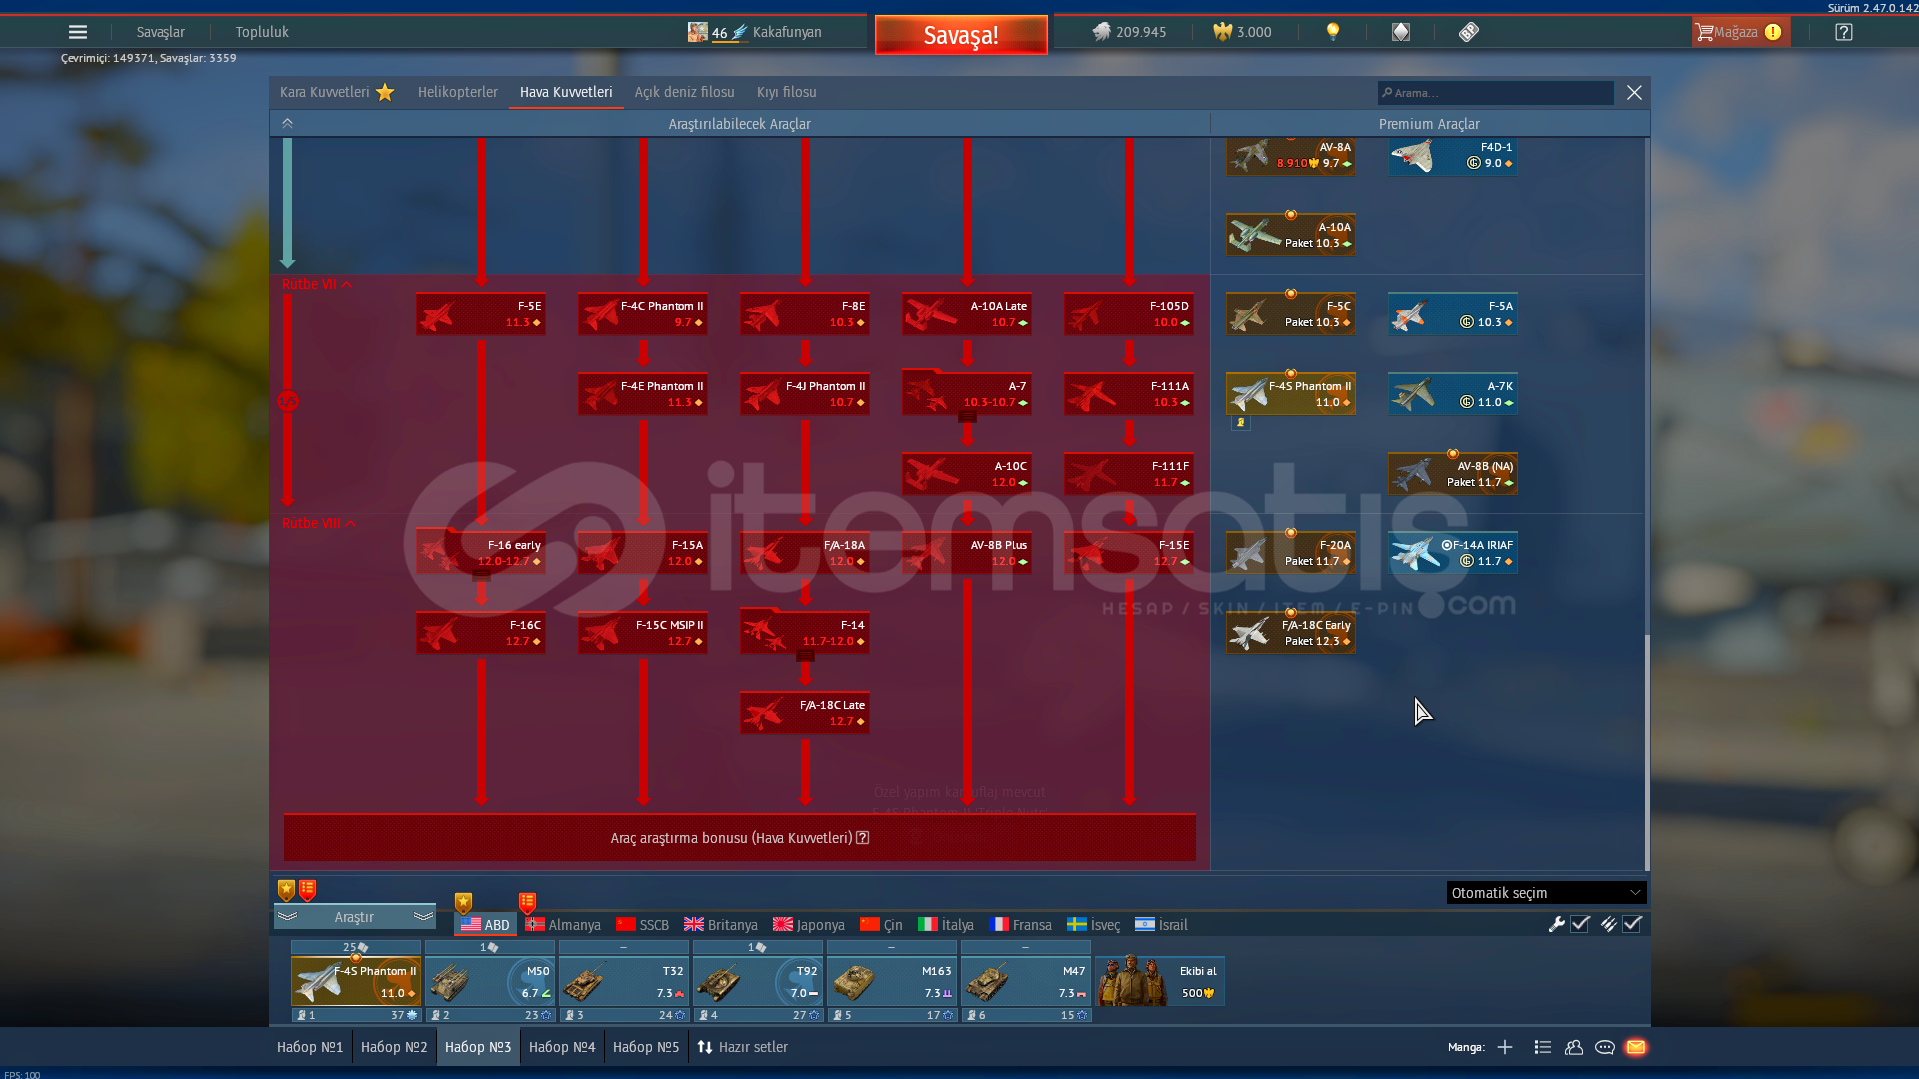Select the F-4C Phantom II aircraft
The width and height of the screenshot is (1919, 1079).
coord(643,314)
